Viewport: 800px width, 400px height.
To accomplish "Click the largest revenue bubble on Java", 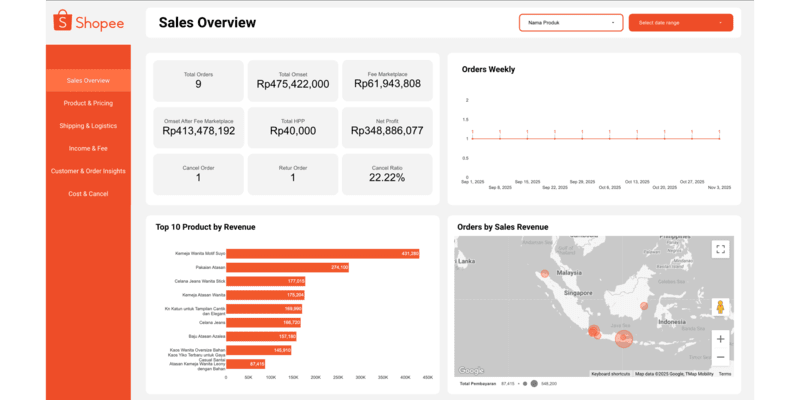I will 623,339.
